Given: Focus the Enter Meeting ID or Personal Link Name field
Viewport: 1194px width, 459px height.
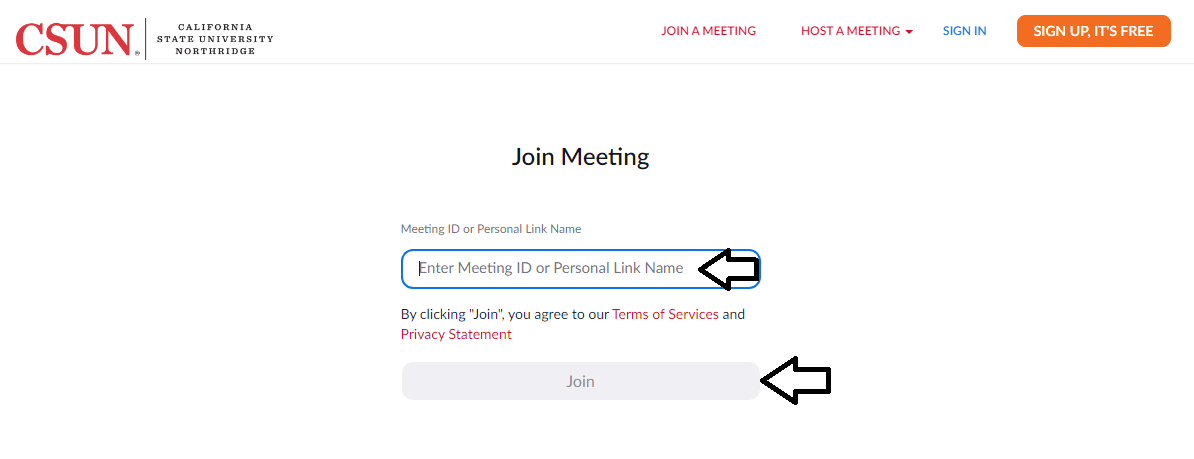Looking at the screenshot, I should click(580, 269).
